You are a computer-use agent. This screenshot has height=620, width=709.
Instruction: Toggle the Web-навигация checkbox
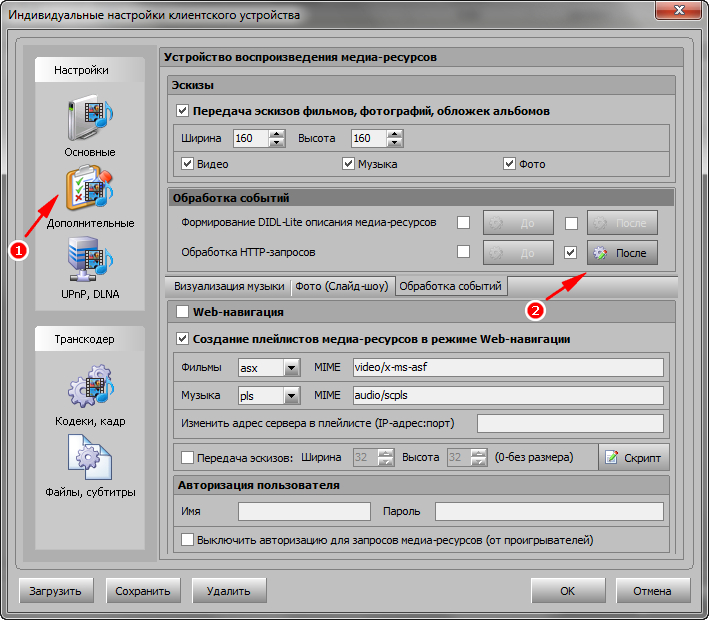[182, 313]
